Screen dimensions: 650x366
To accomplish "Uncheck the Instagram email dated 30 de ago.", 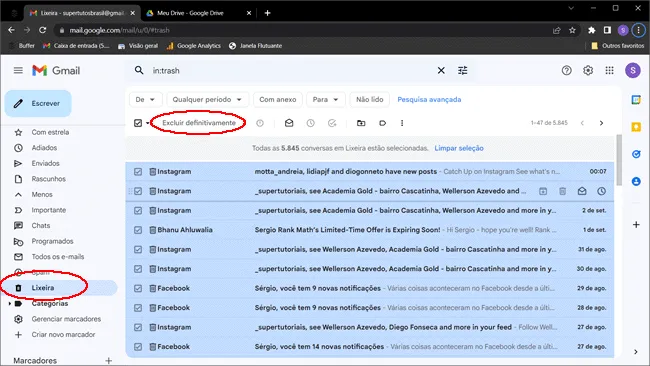I will click(x=138, y=269).
